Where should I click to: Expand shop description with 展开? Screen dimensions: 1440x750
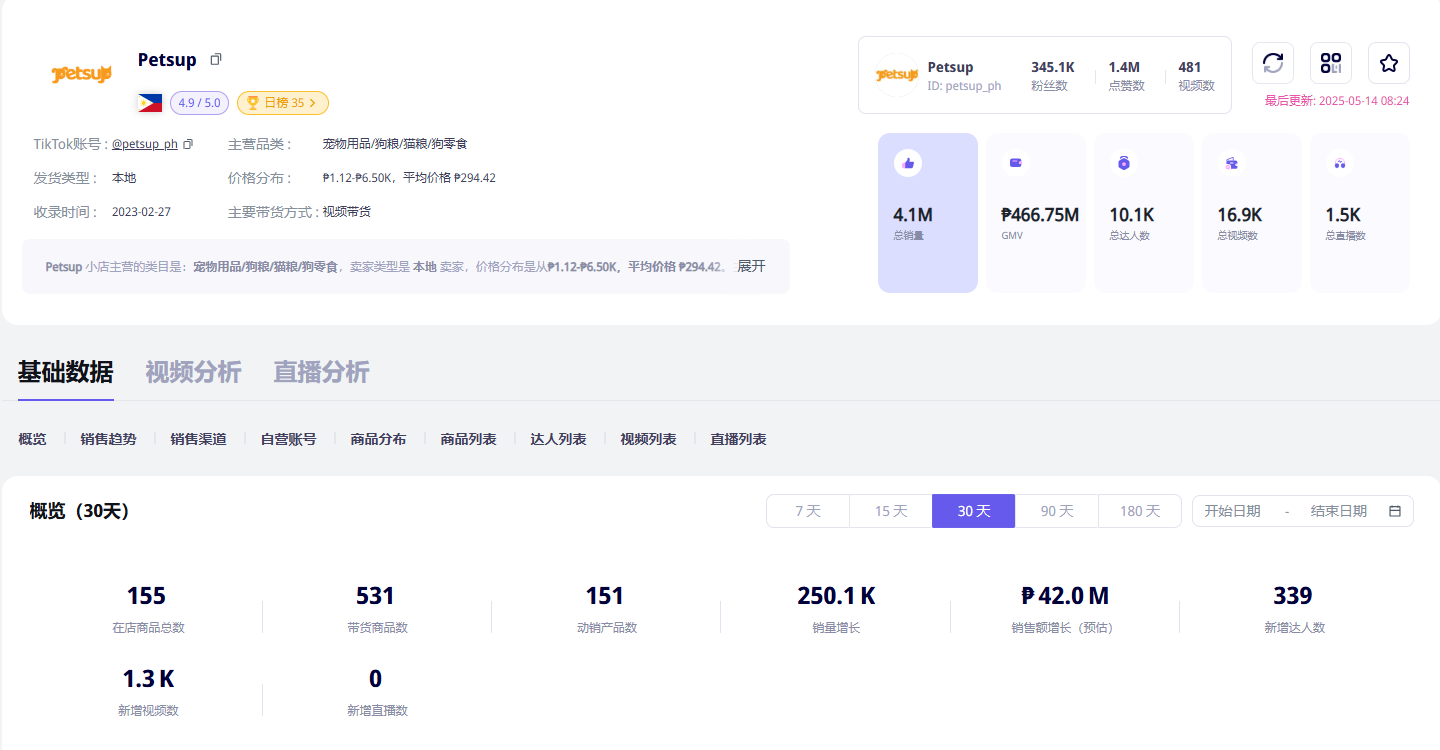point(751,266)
